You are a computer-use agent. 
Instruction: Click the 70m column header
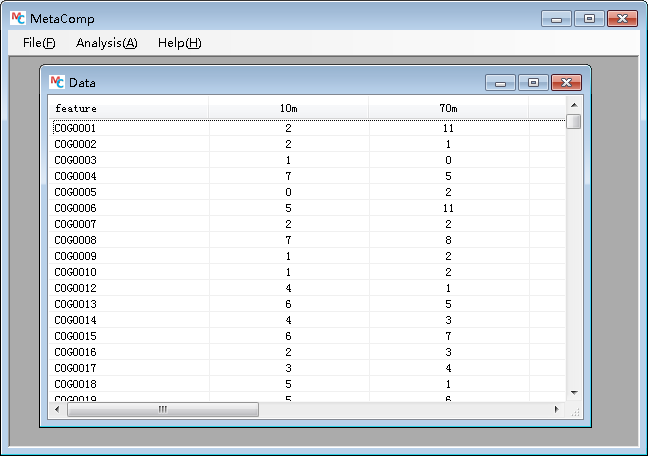(448, 108)
